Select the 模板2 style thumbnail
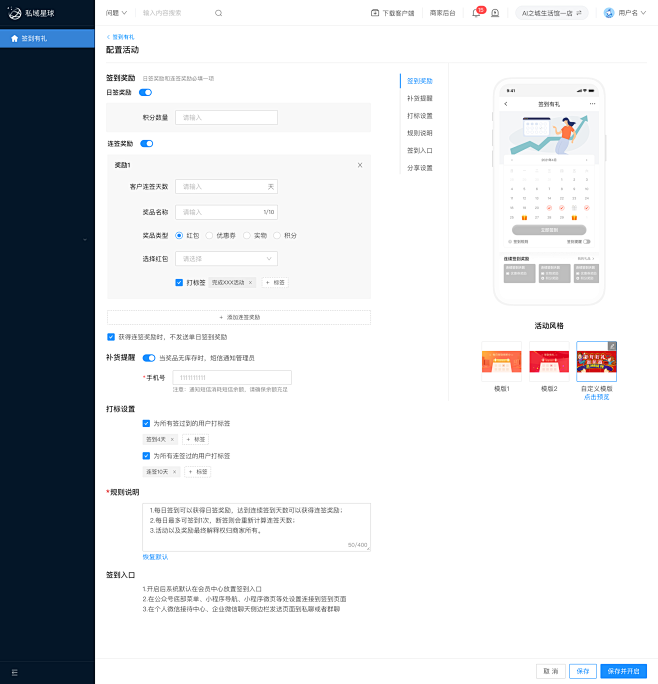Image resolution: width=658 pixels, height=684 pixels. (549, 362)
